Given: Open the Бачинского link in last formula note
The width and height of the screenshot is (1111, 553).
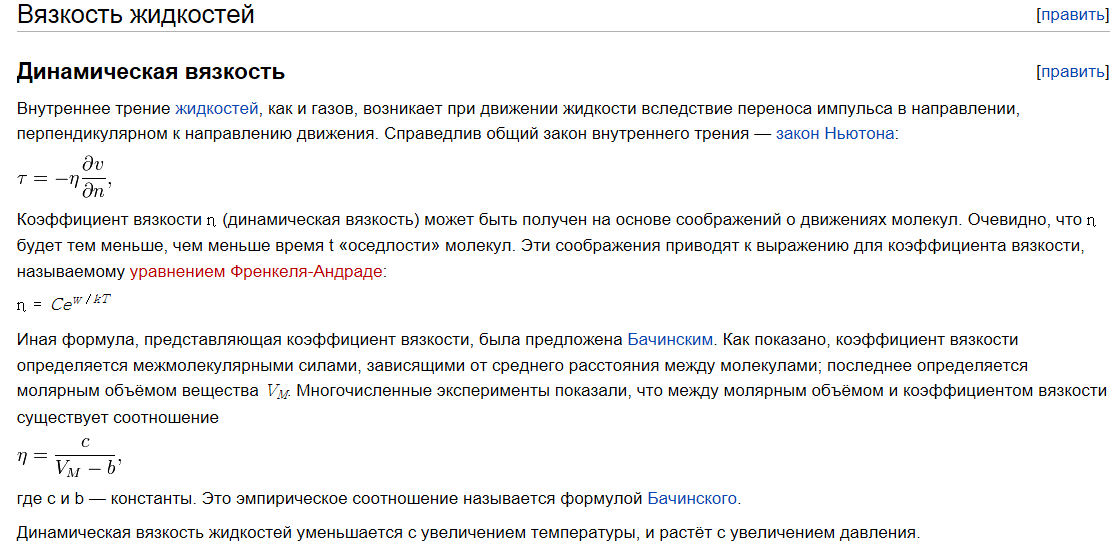Looking at the screenshot, I should pos(692,498).
